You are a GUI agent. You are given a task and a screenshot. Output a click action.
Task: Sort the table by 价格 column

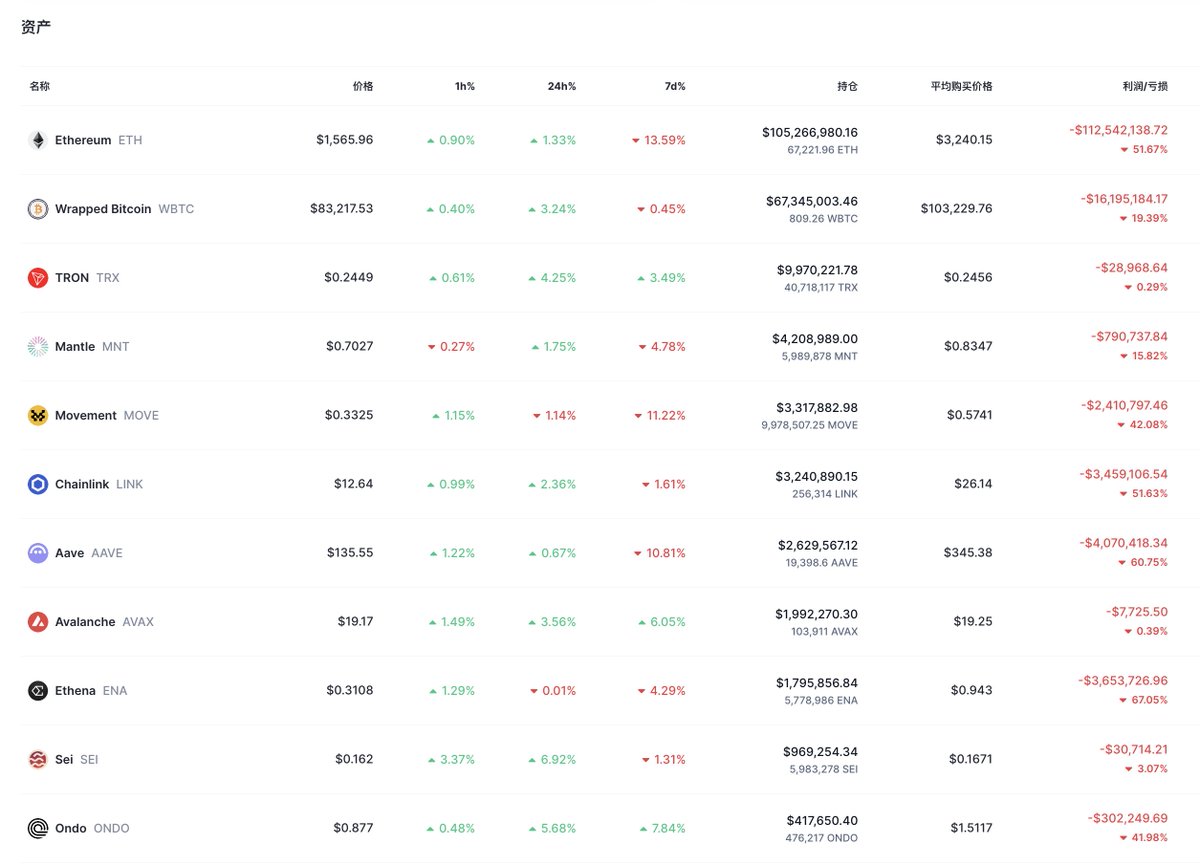[362, 86]
